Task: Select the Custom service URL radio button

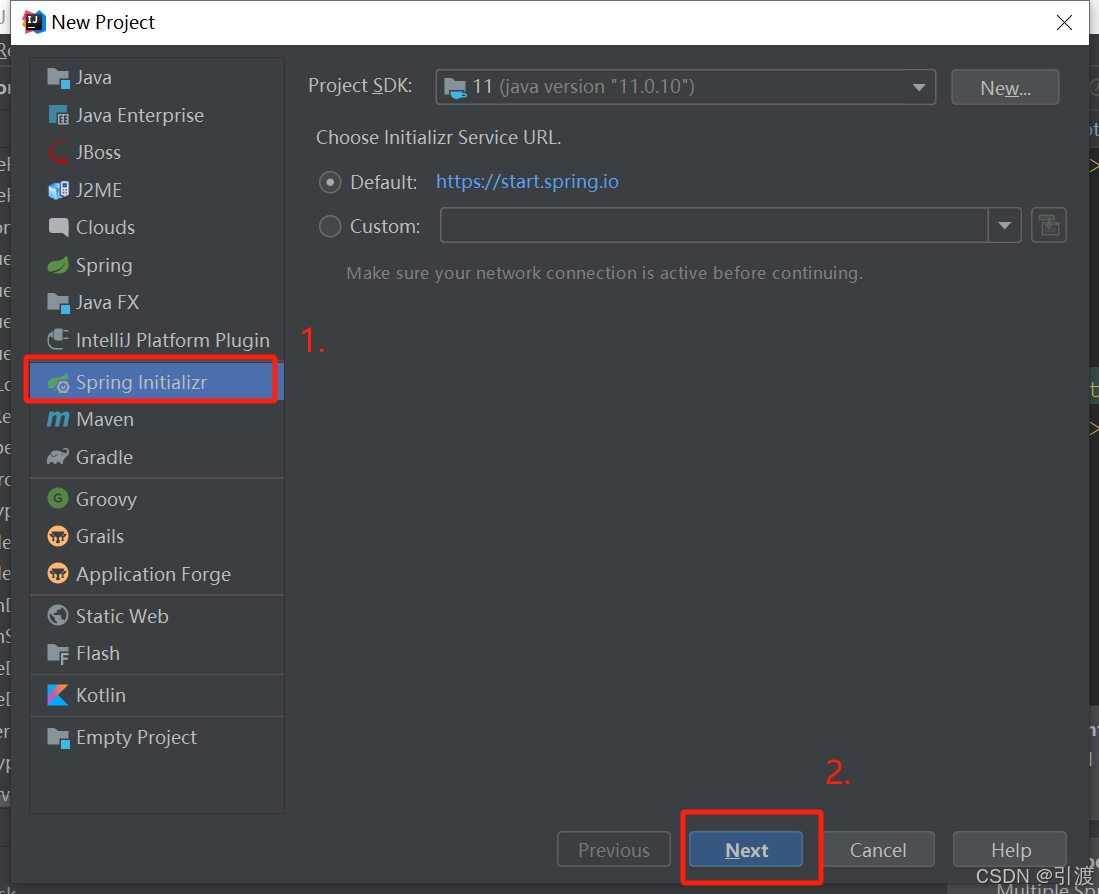Action: tap(330, 226)
